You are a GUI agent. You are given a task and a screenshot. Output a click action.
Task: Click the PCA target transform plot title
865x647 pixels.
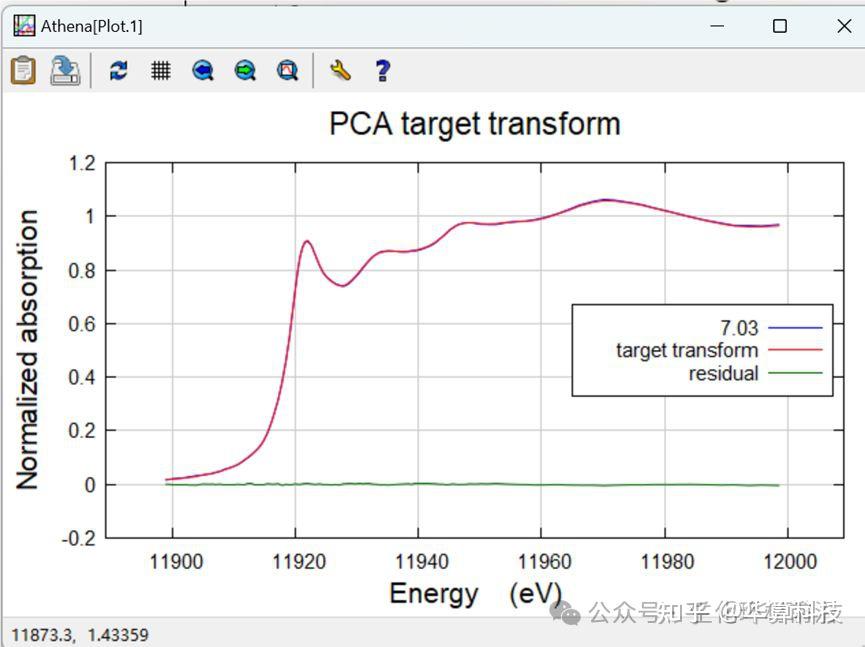click(x=473, y=122)
